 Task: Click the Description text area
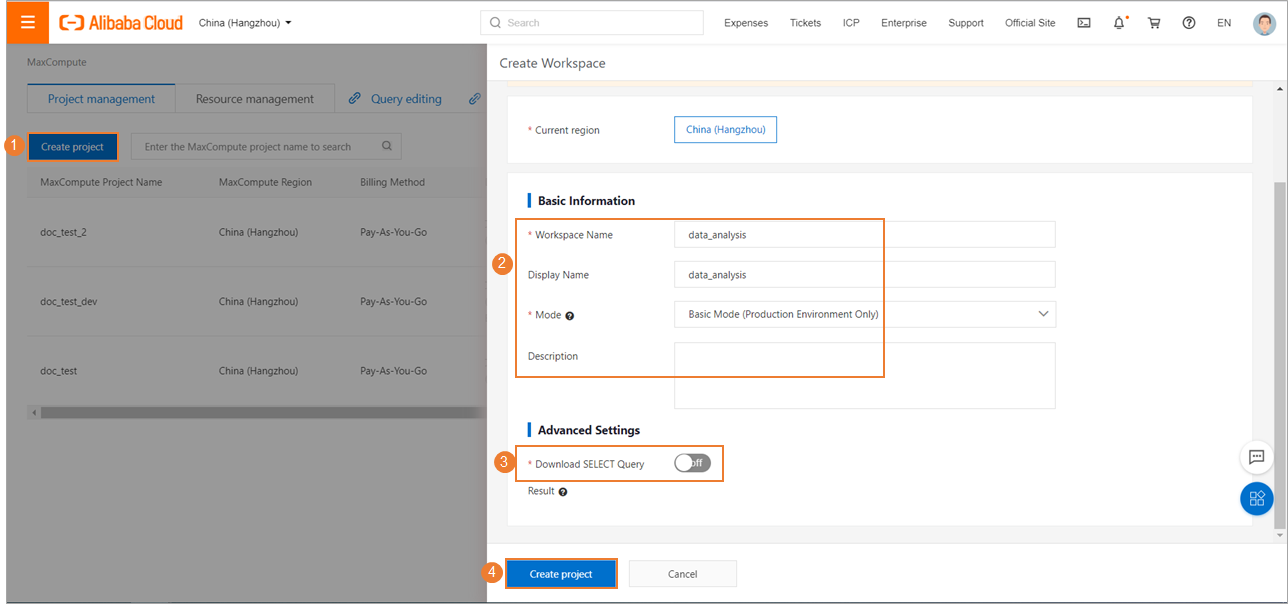865,375
